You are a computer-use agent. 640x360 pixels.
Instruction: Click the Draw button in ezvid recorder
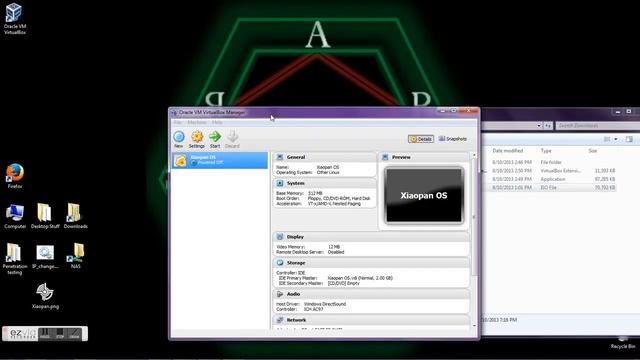pyautogui.click(x=74, y=334)
